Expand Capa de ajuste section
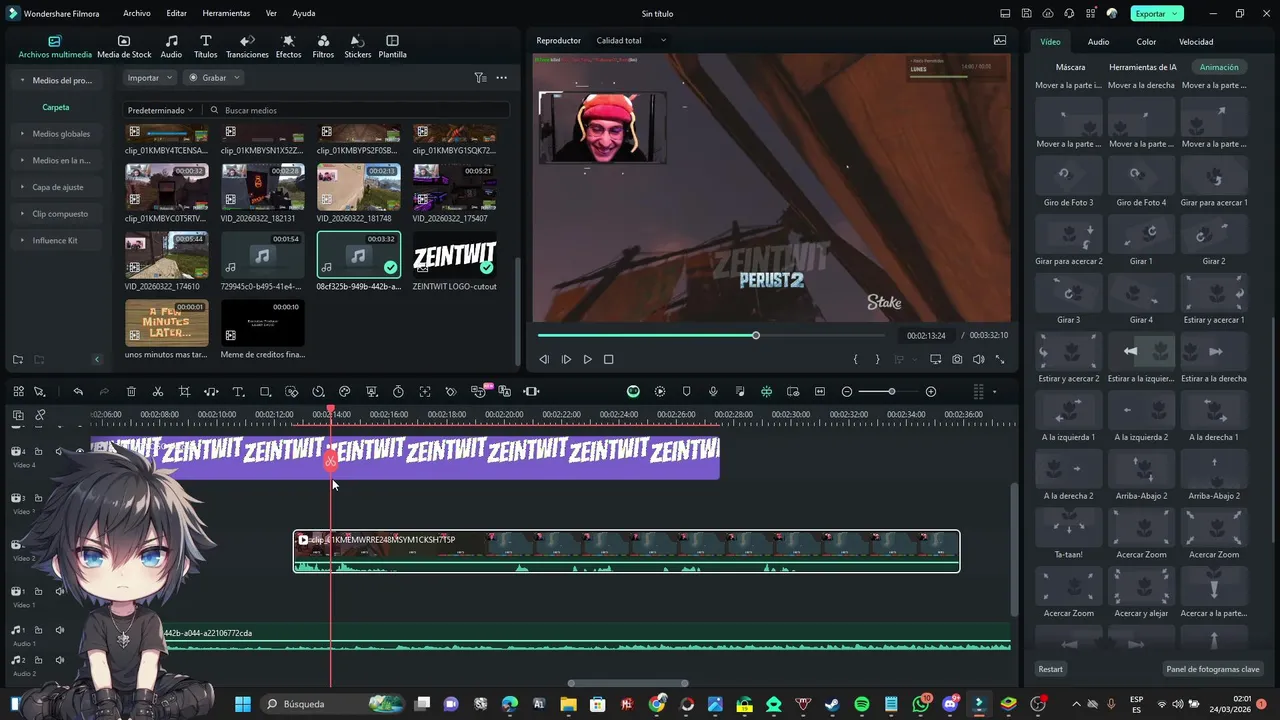 (58, 187)
